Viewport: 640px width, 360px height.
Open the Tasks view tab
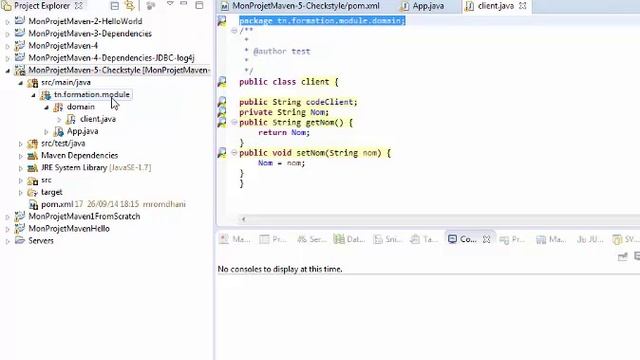pos(424,239)
